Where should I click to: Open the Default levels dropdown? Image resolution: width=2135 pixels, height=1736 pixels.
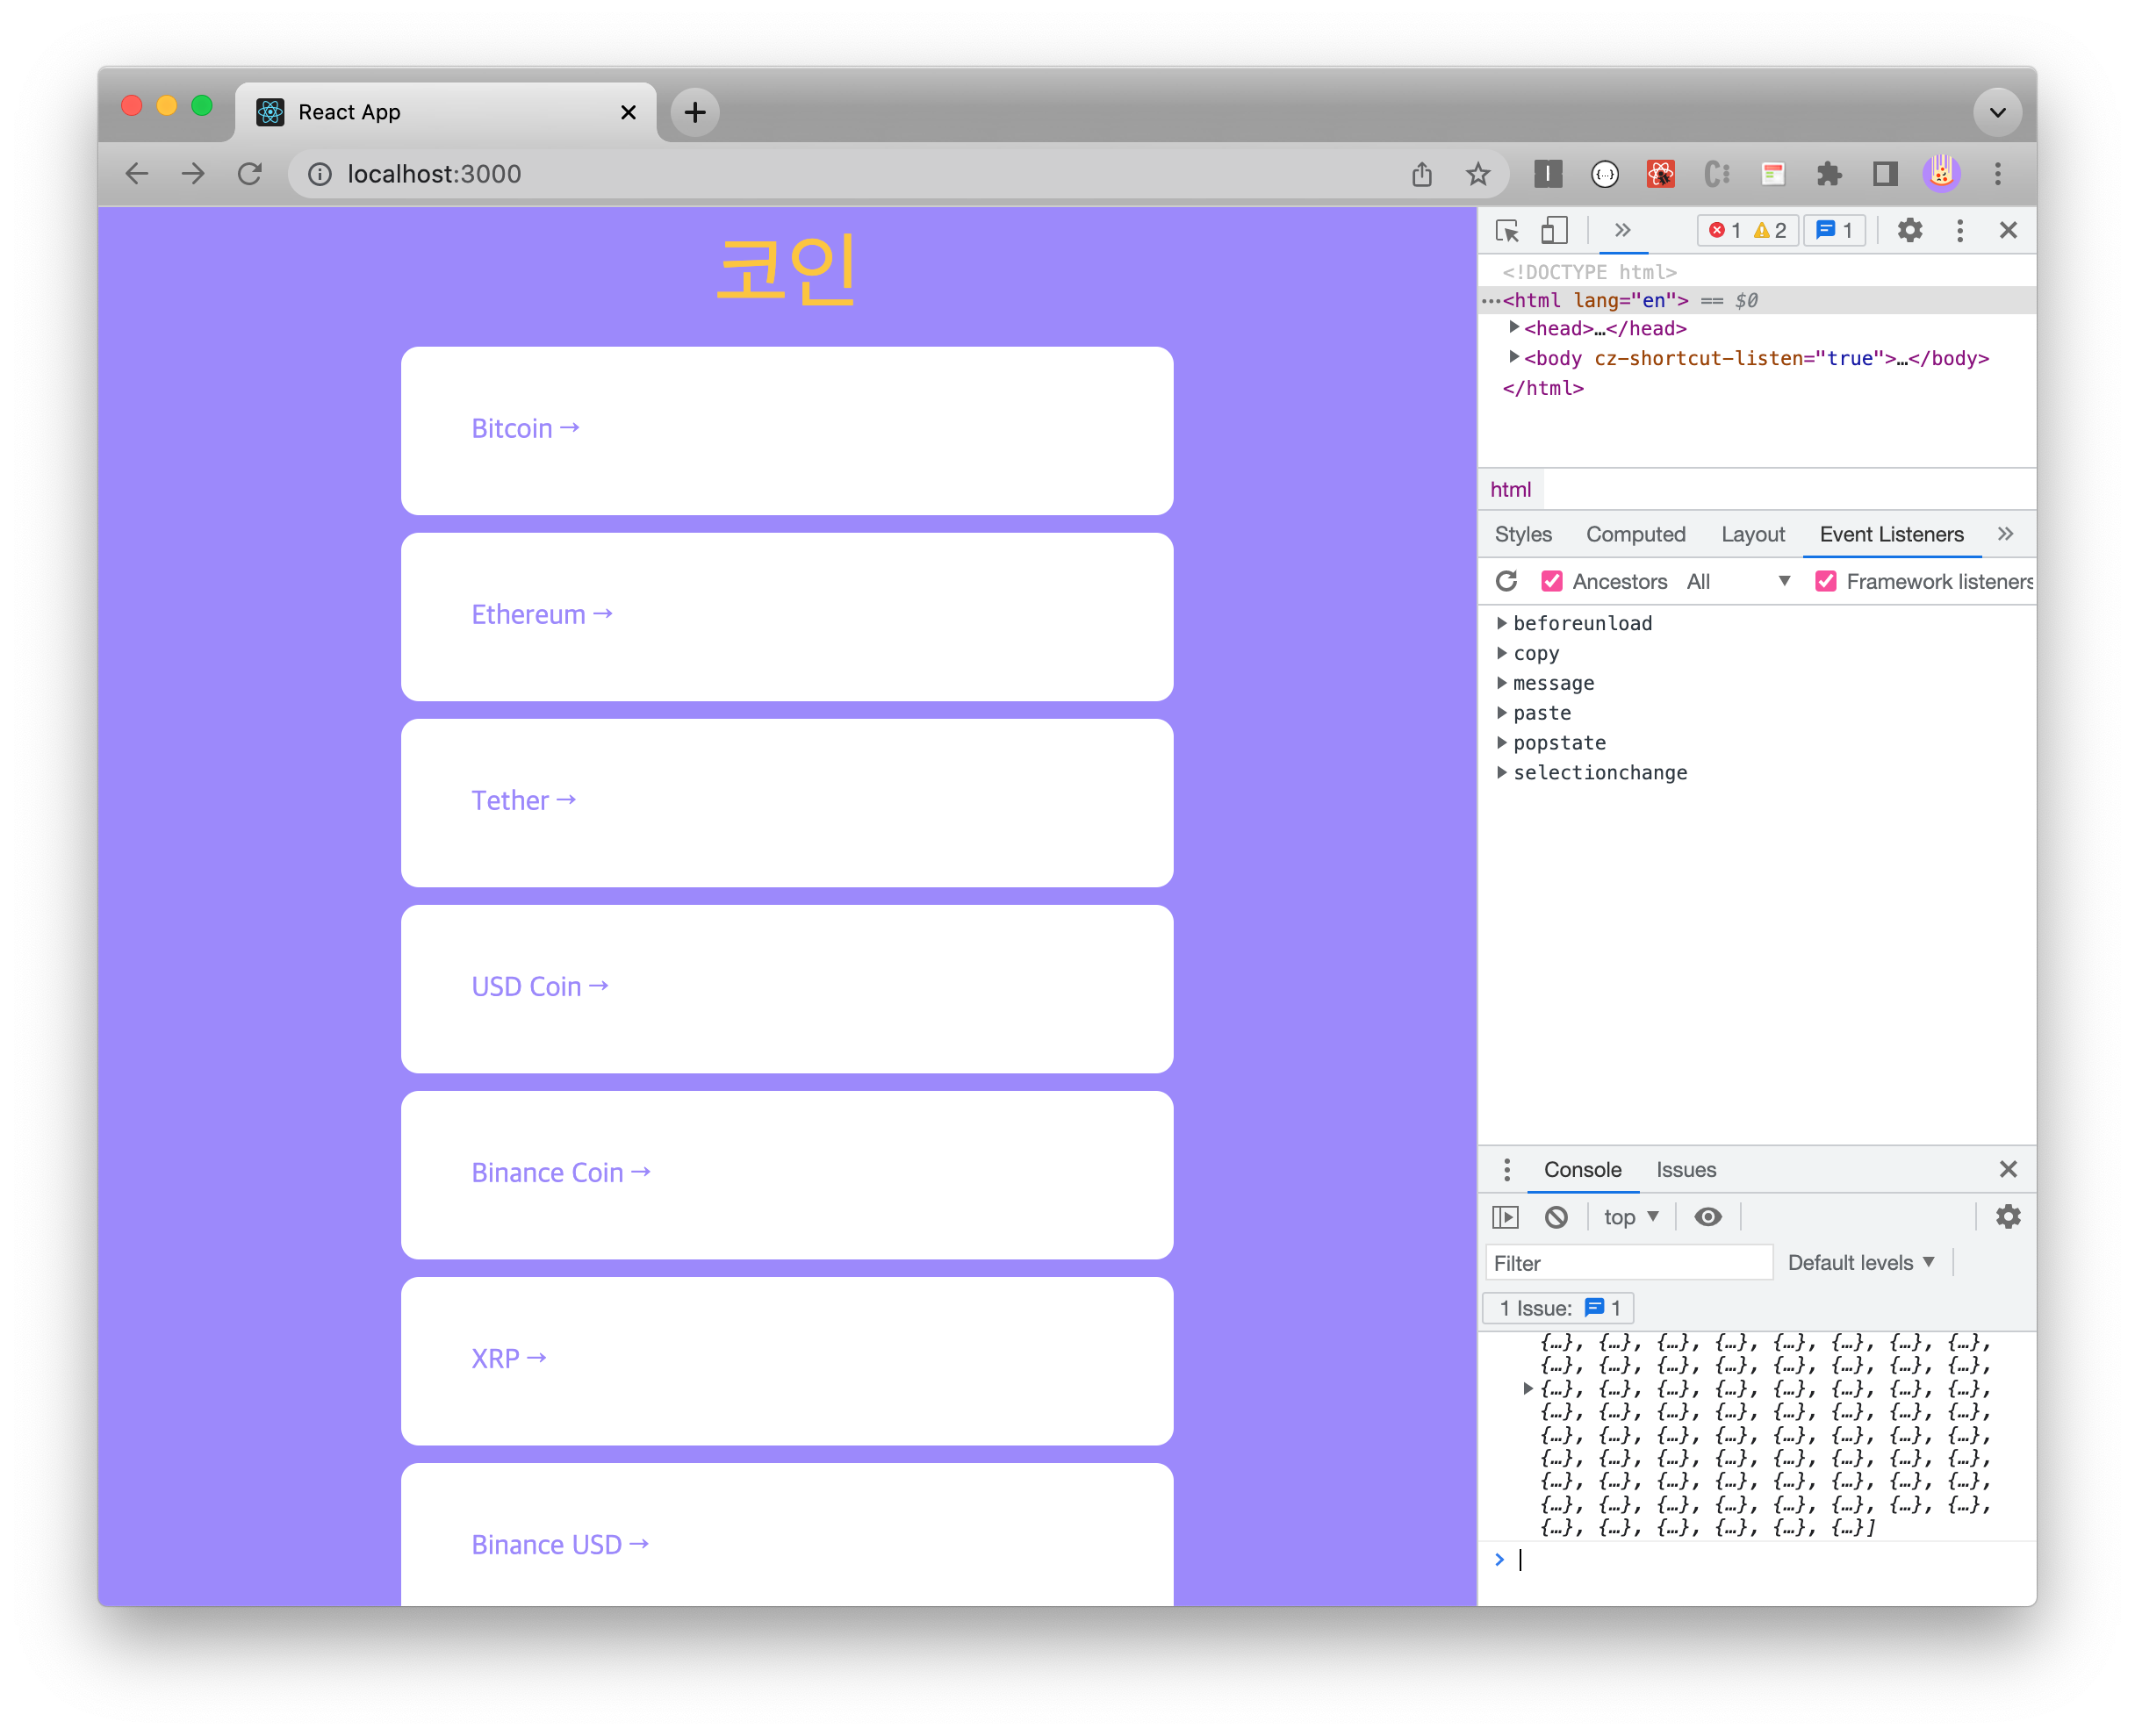(1860, 1263)
